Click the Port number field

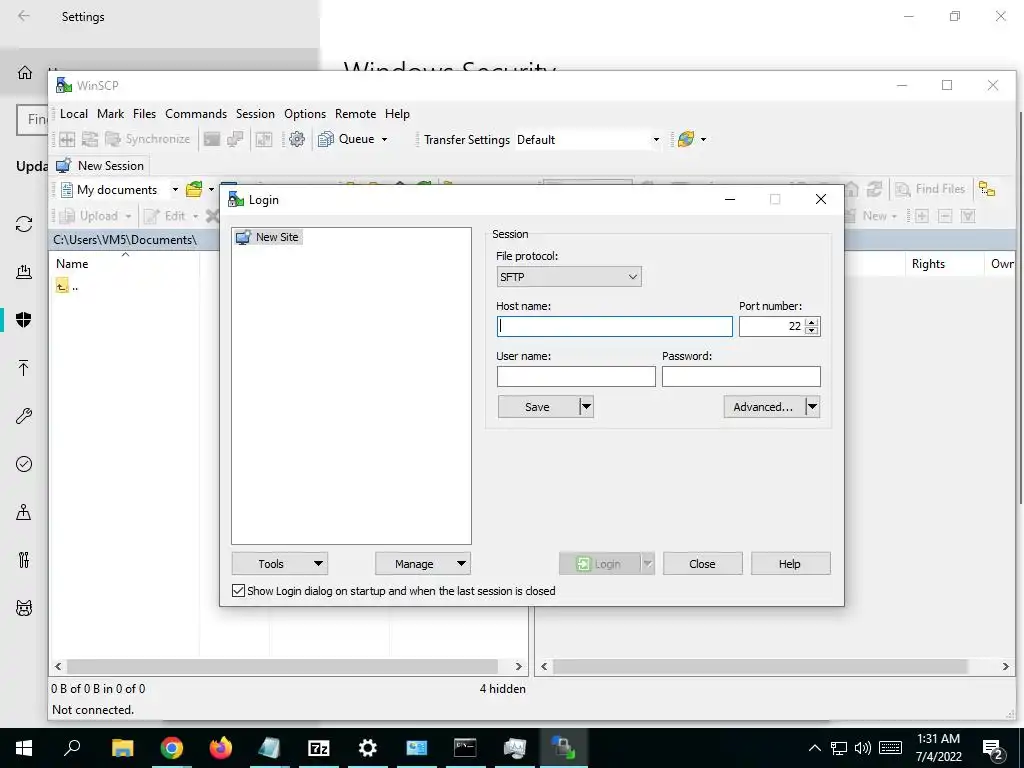coord(772,327)
